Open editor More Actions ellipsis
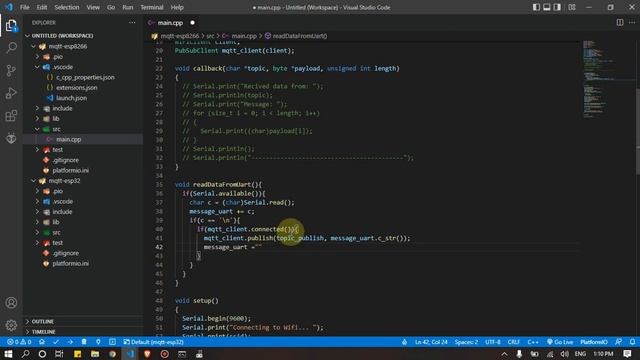640x360 pixels. [x=632, y=23]
